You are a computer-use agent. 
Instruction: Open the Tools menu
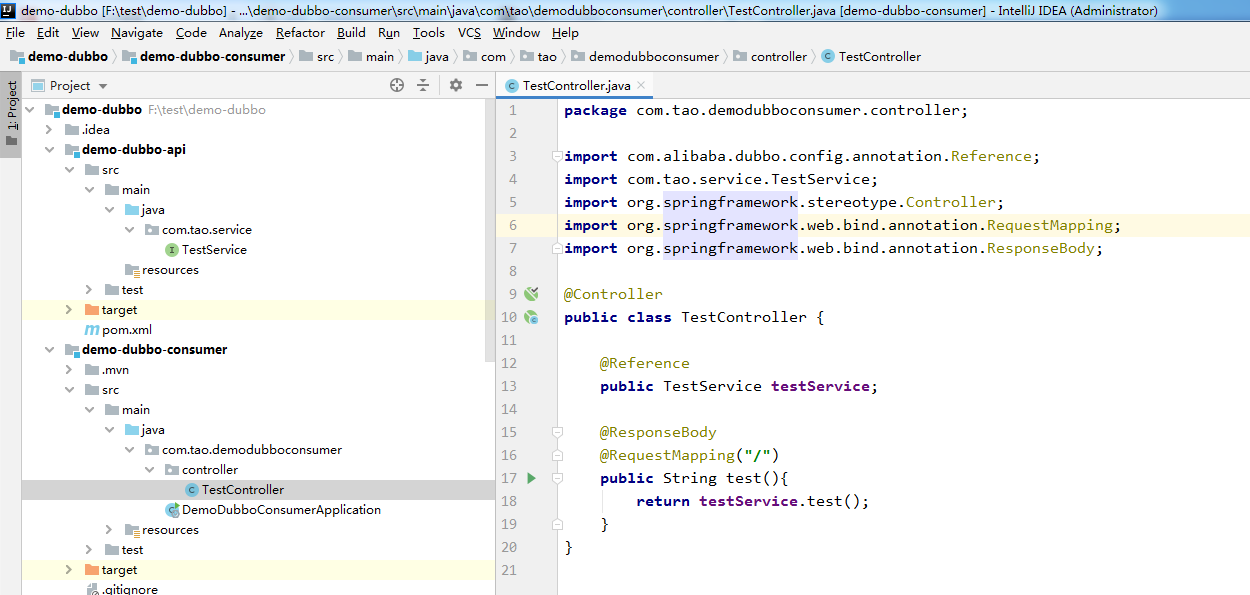(x=429, y=33)
